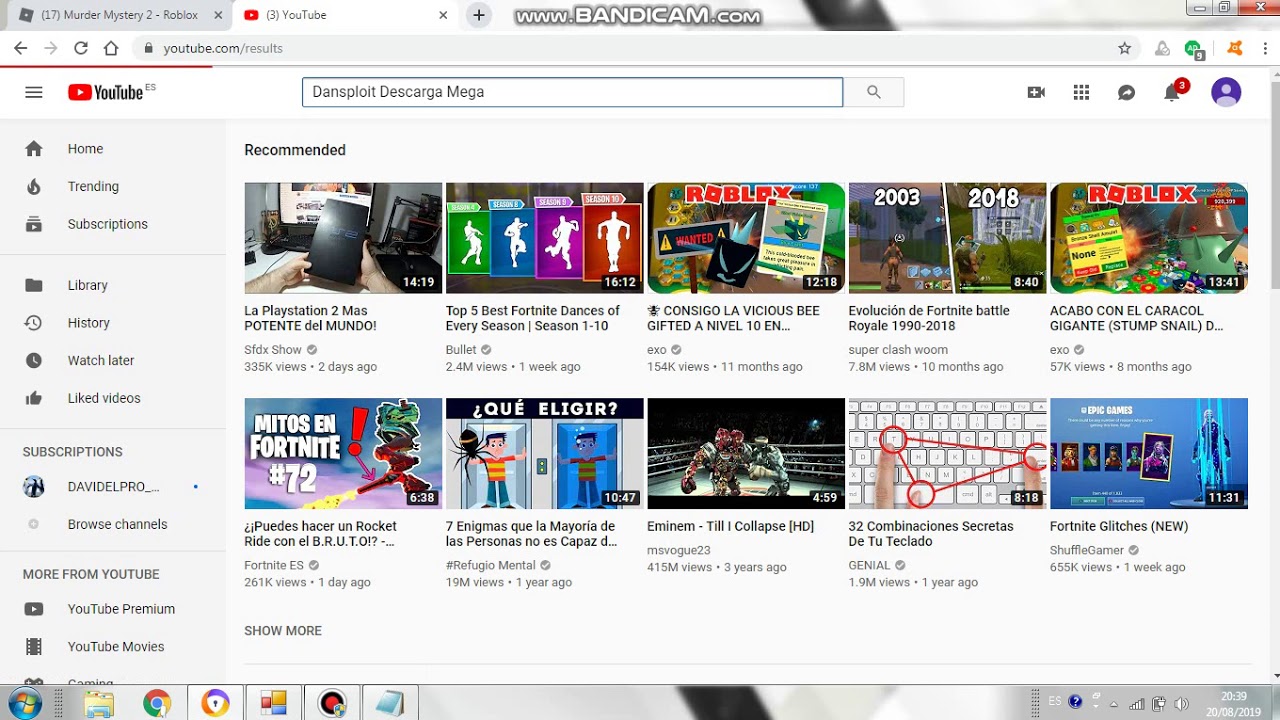Click the Liked videos thumbs-up icon

click(x=34, y=398)
